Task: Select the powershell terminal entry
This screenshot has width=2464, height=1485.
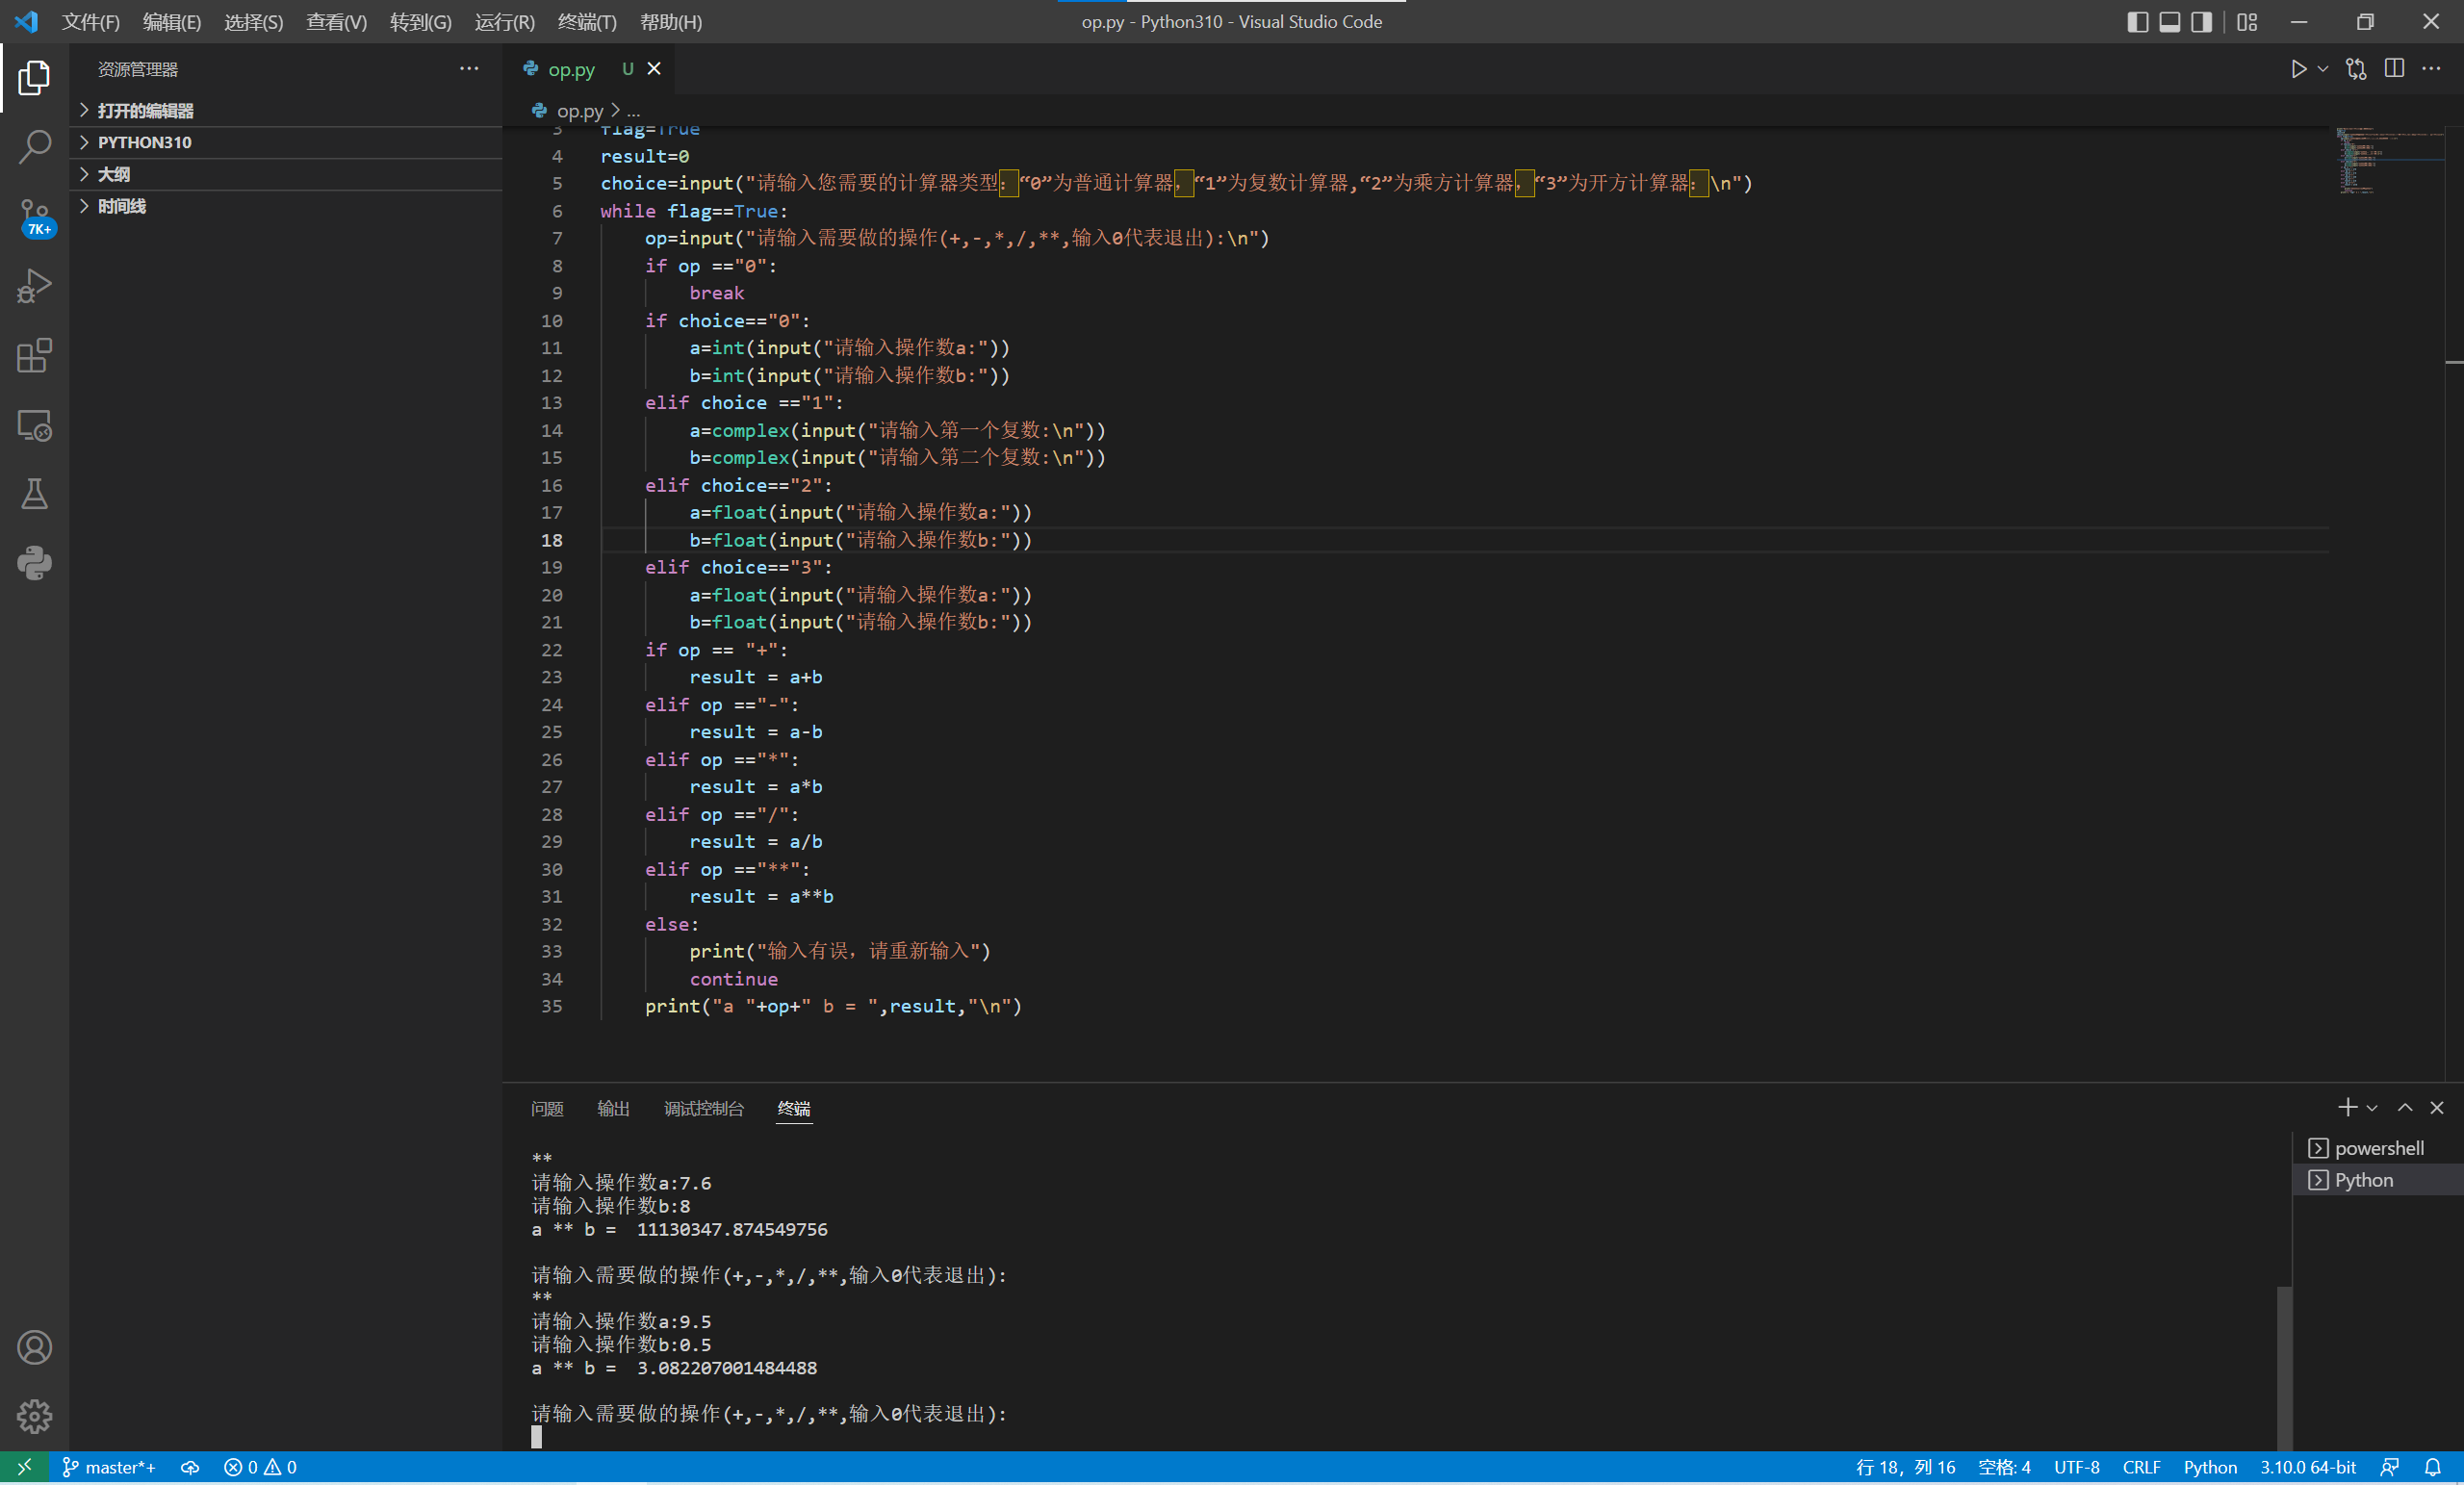Action: coord(2378,1148)
